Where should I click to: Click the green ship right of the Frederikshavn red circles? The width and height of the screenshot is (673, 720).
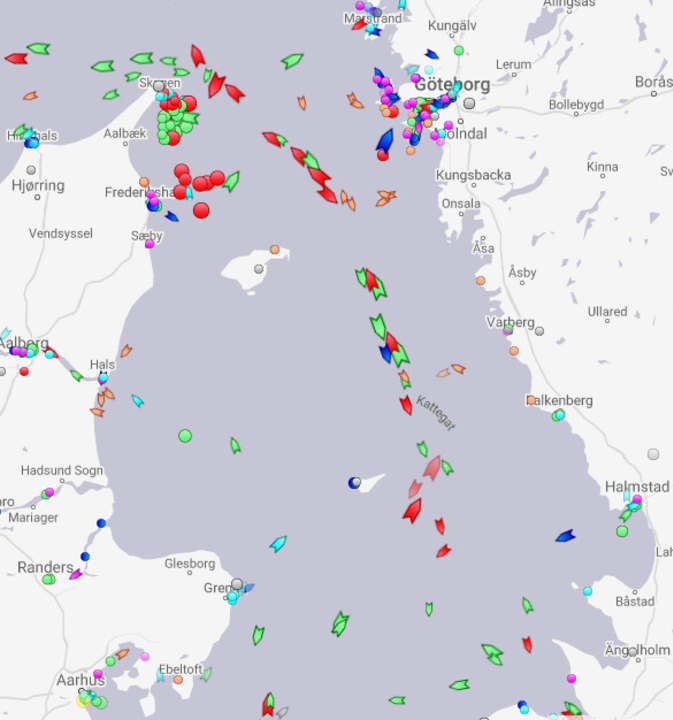231,181
